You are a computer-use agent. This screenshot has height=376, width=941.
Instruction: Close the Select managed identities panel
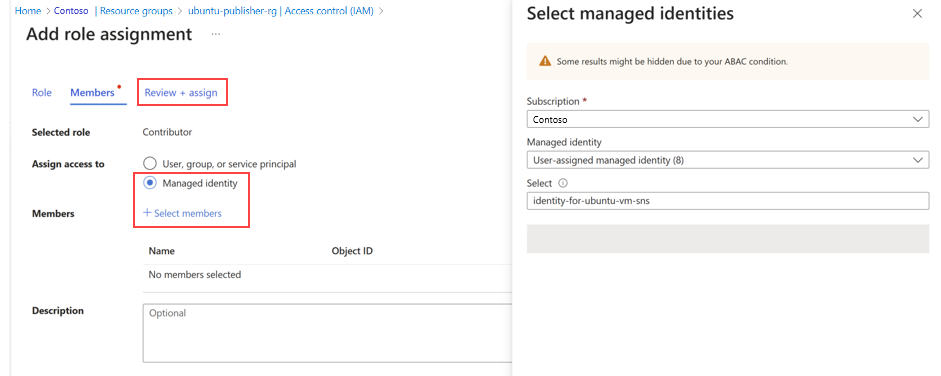pyautogui.click(x=917, y=14)
